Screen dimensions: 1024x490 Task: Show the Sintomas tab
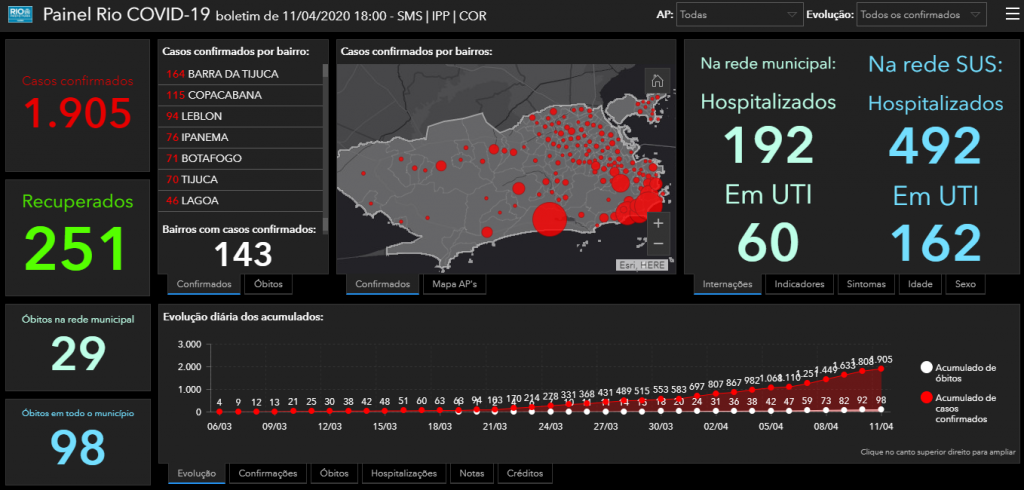[865, 285]
